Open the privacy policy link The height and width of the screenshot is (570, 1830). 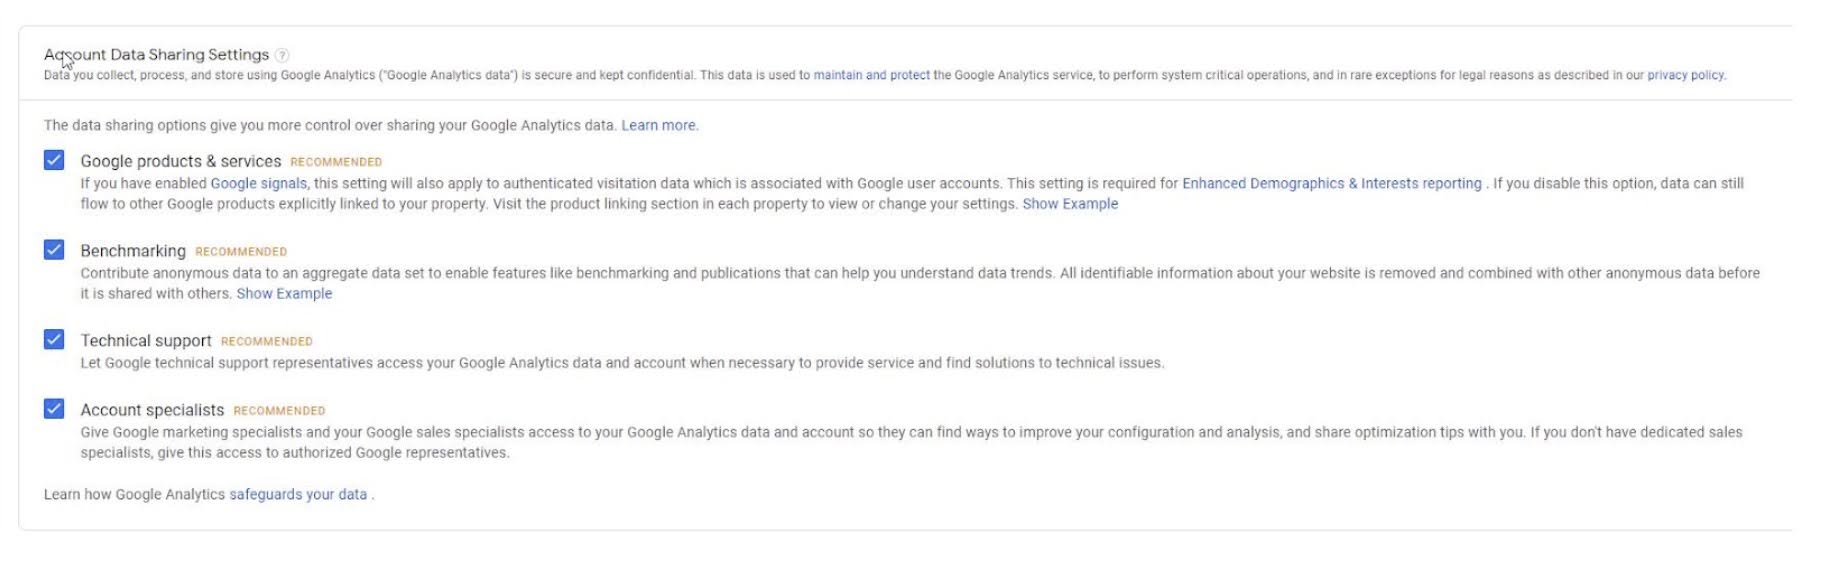(1685, 75)
